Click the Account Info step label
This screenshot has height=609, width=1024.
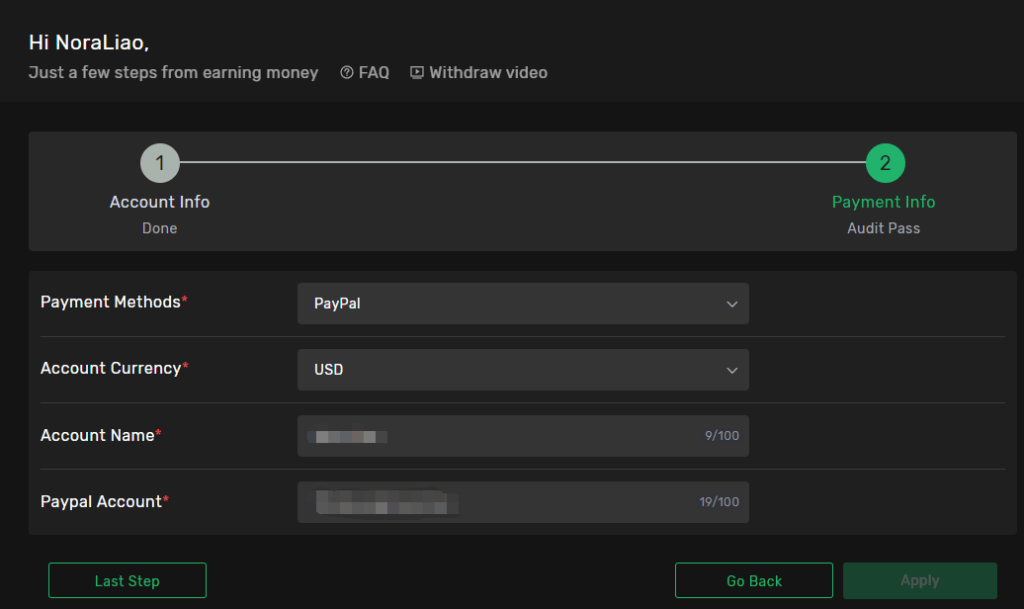point(159,202)
